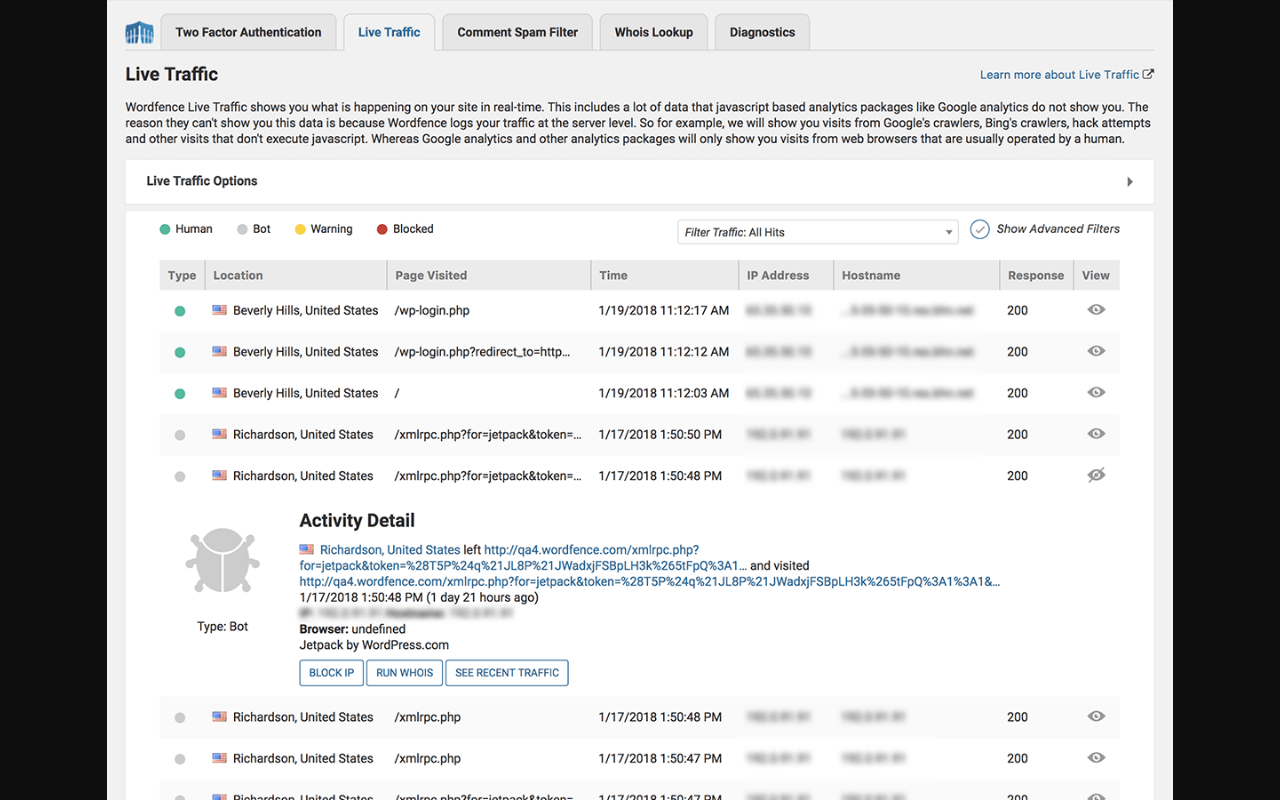The height and width of the screenshot is (800, 1280).
Task: Click the Response column header
Action: (1036, 275)
